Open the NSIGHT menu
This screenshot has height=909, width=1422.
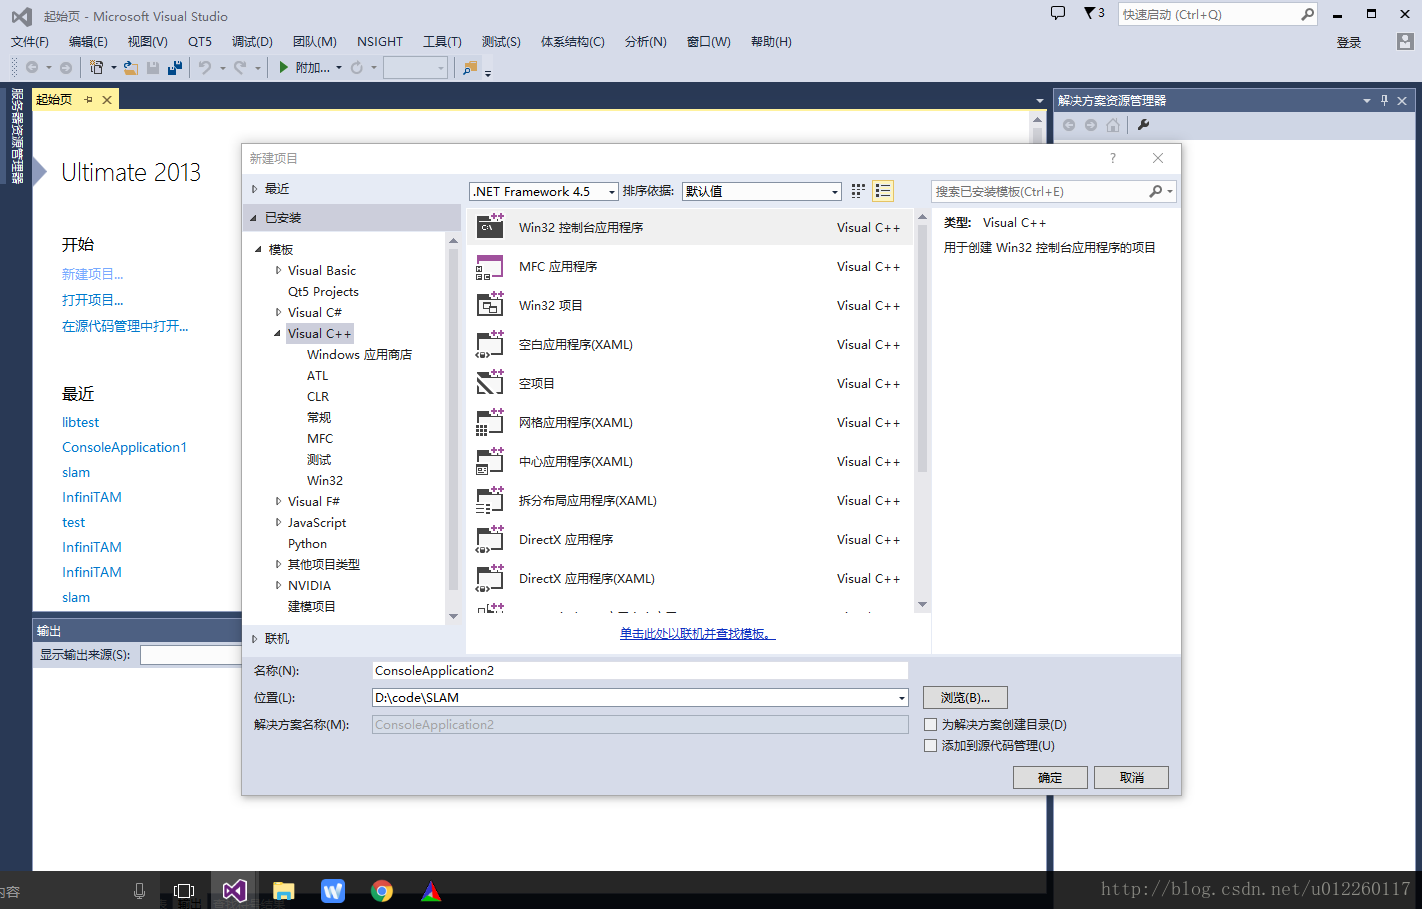point(380,41)
